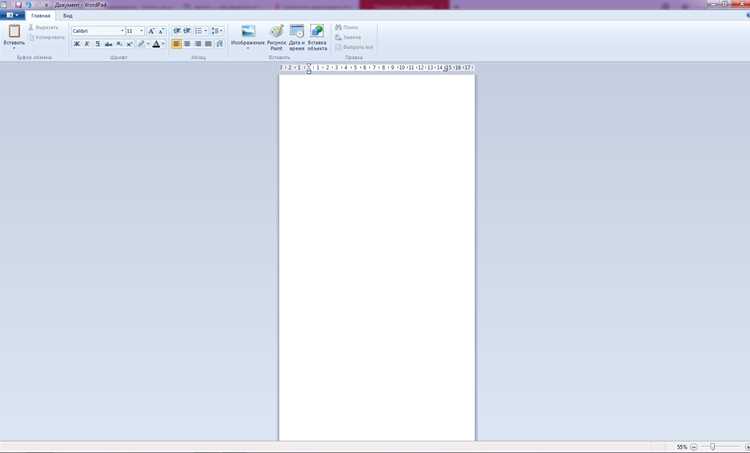This screenshot has width=750, height=453.
Task: Open the WordPad file menu button
Action: [12, 15]
